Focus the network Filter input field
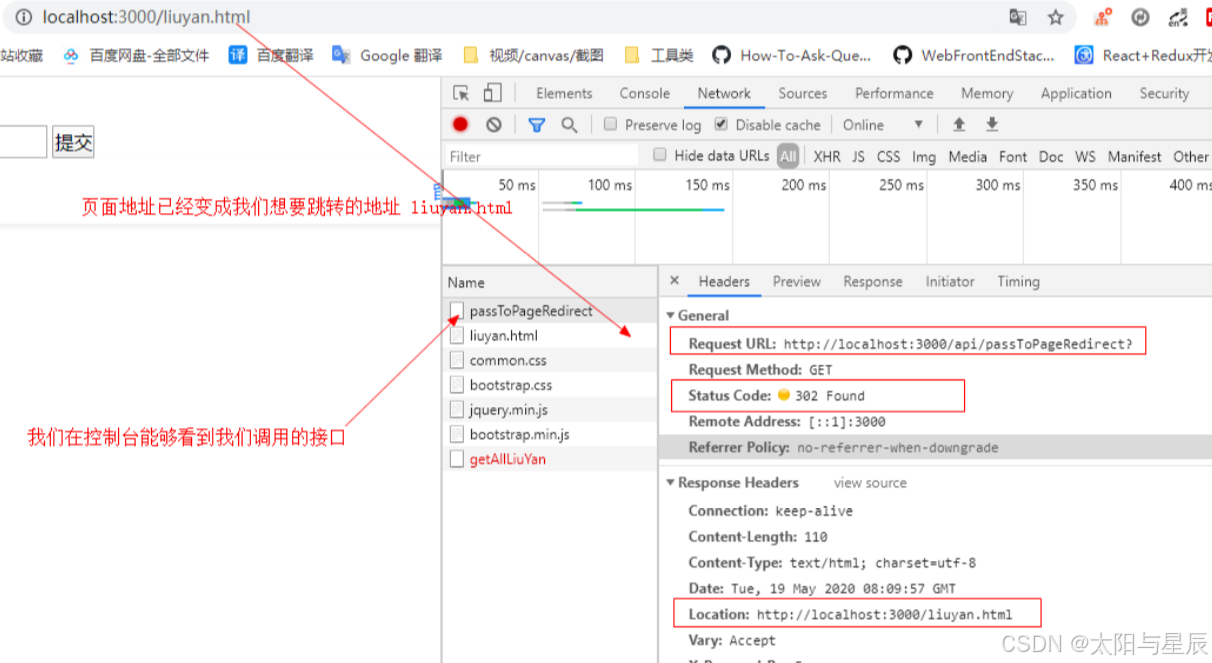Viewport: 1212px width, 663px height. (x=541, y=156)
